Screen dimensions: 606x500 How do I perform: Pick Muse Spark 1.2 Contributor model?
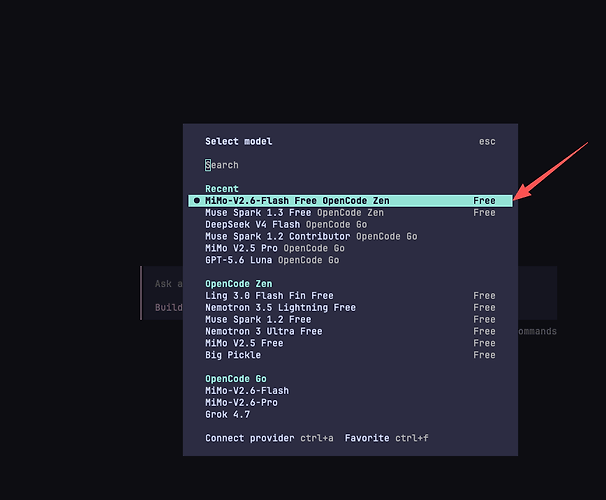pyautogui.click(x=350, y=236)
